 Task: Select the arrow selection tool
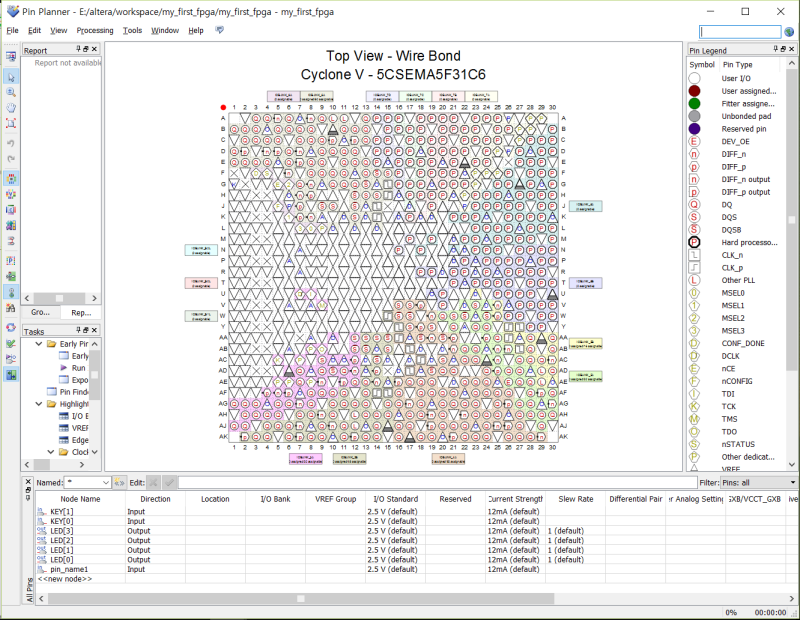(x=12, y=75)
